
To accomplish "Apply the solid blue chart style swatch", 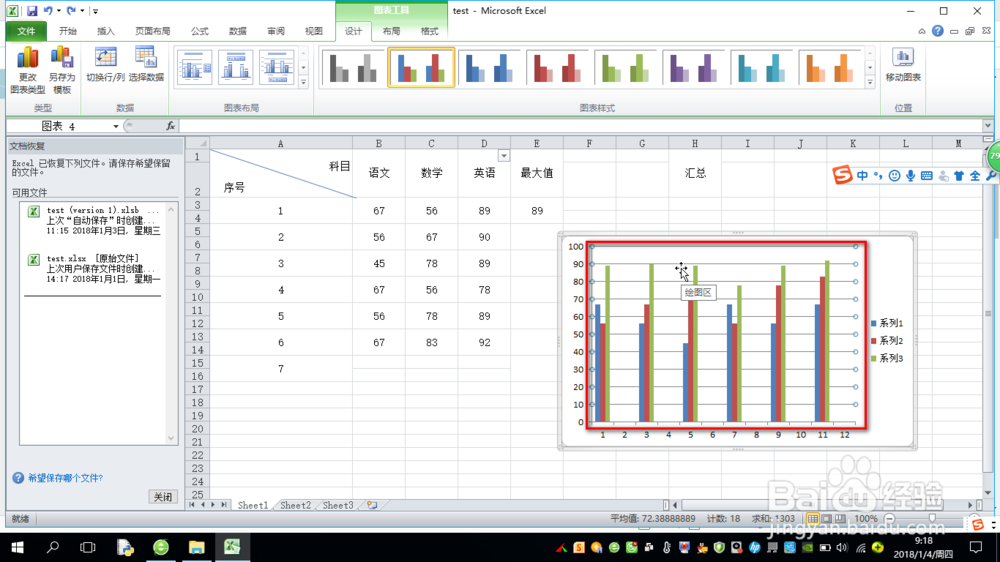I will 489,68.
